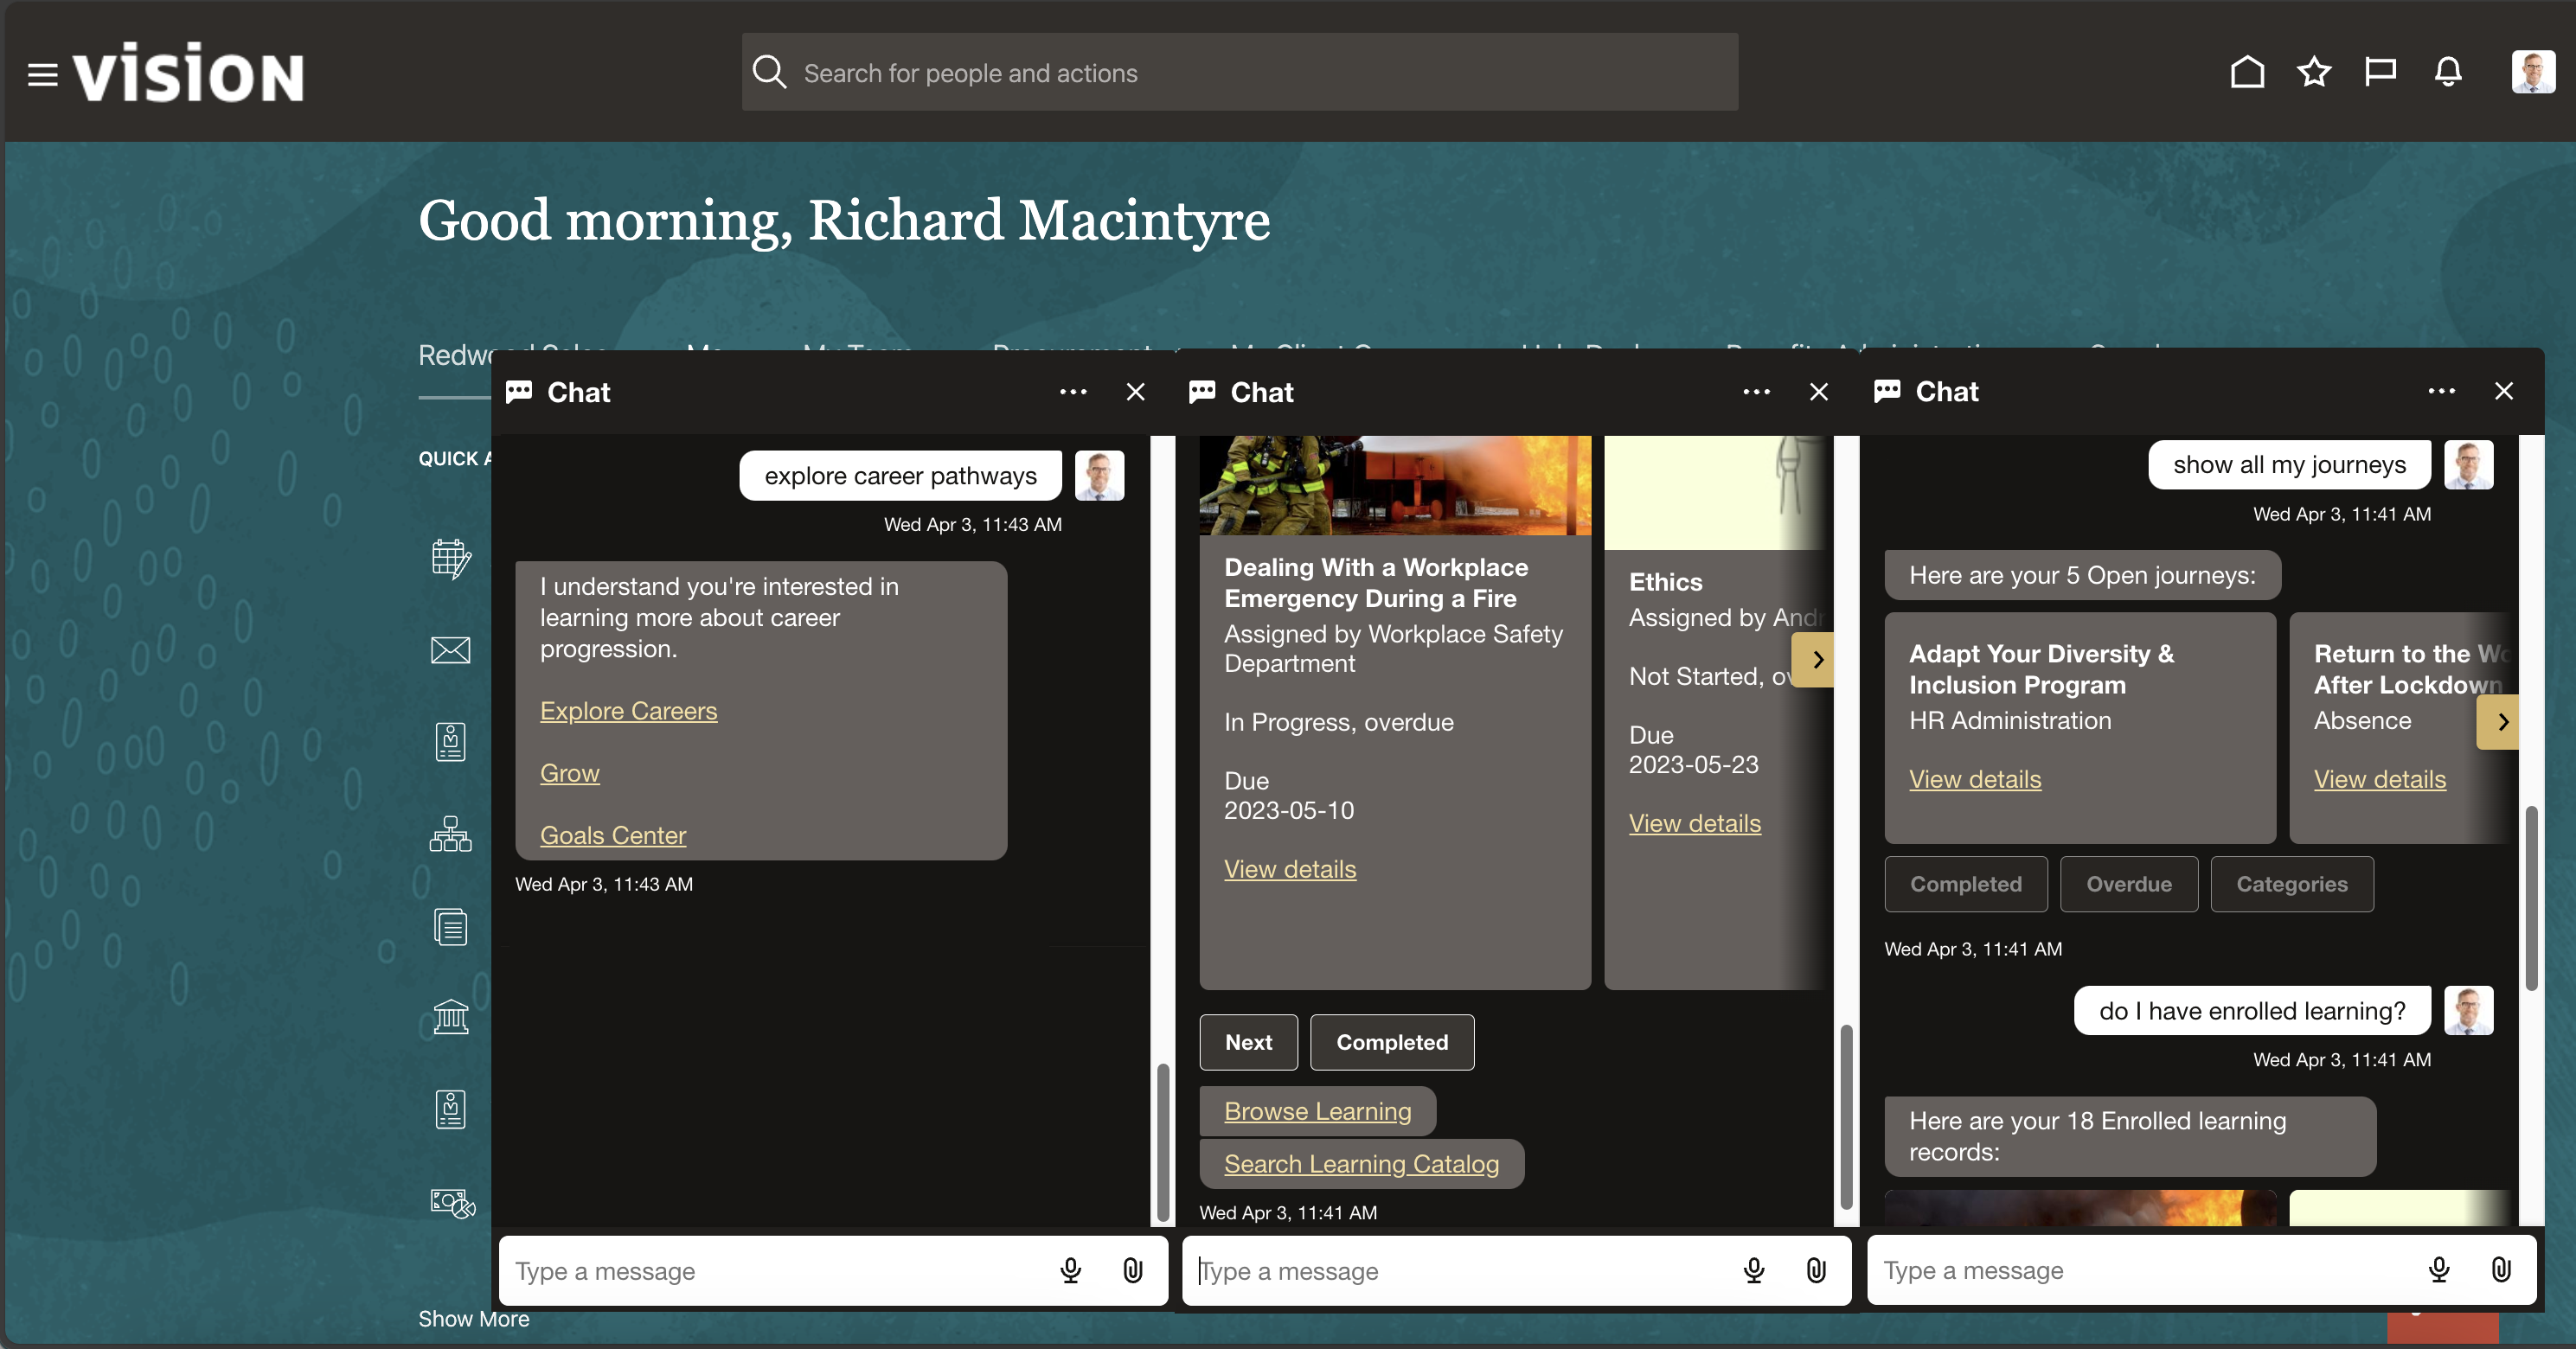Open the organization chart quick action icon
2576x1349 pixels.
click(x=450, y=834)
